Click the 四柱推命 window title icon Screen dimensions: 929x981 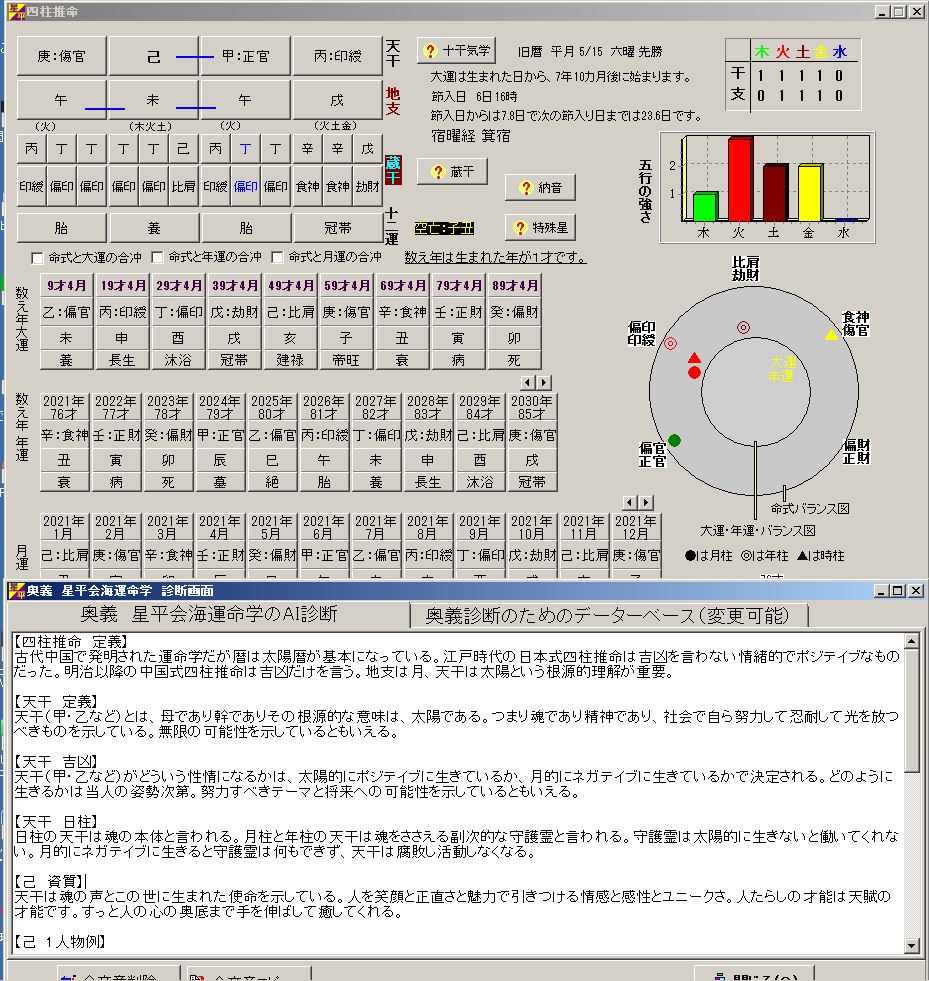pos(16,11)
